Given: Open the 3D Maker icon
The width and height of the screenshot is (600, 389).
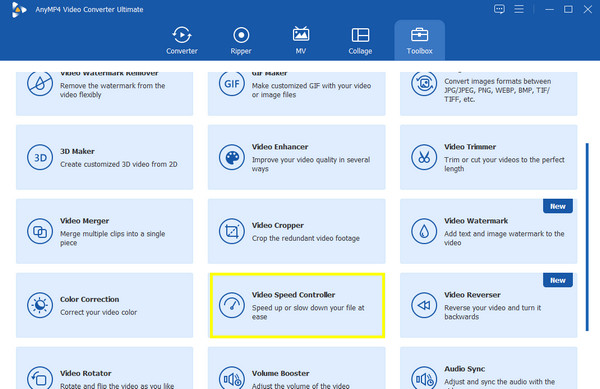Looking at the screenshot, I should (x=40, y=157).
